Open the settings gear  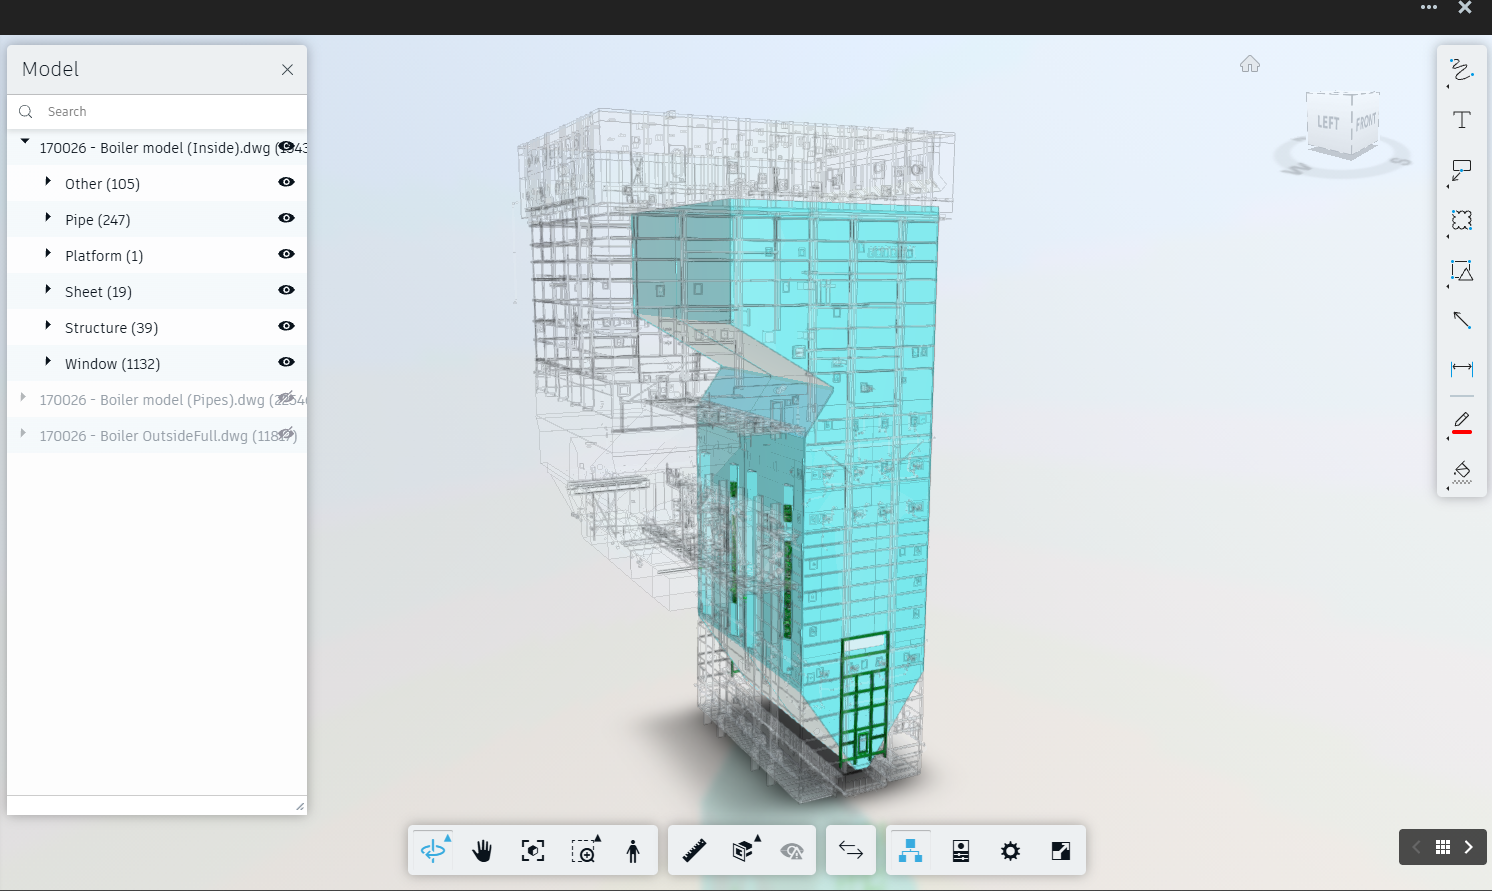coord(1010,850)
